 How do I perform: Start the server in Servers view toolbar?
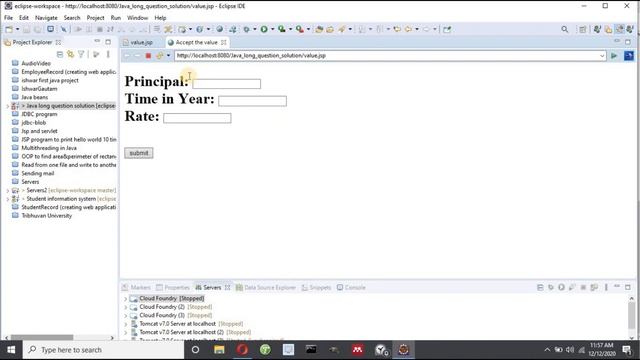(x=561, y=287)
